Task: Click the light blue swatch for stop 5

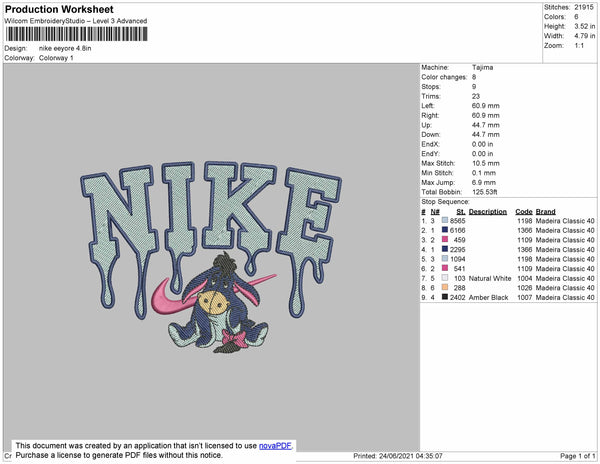Action: pyautogui.click(x=445, y=259)
